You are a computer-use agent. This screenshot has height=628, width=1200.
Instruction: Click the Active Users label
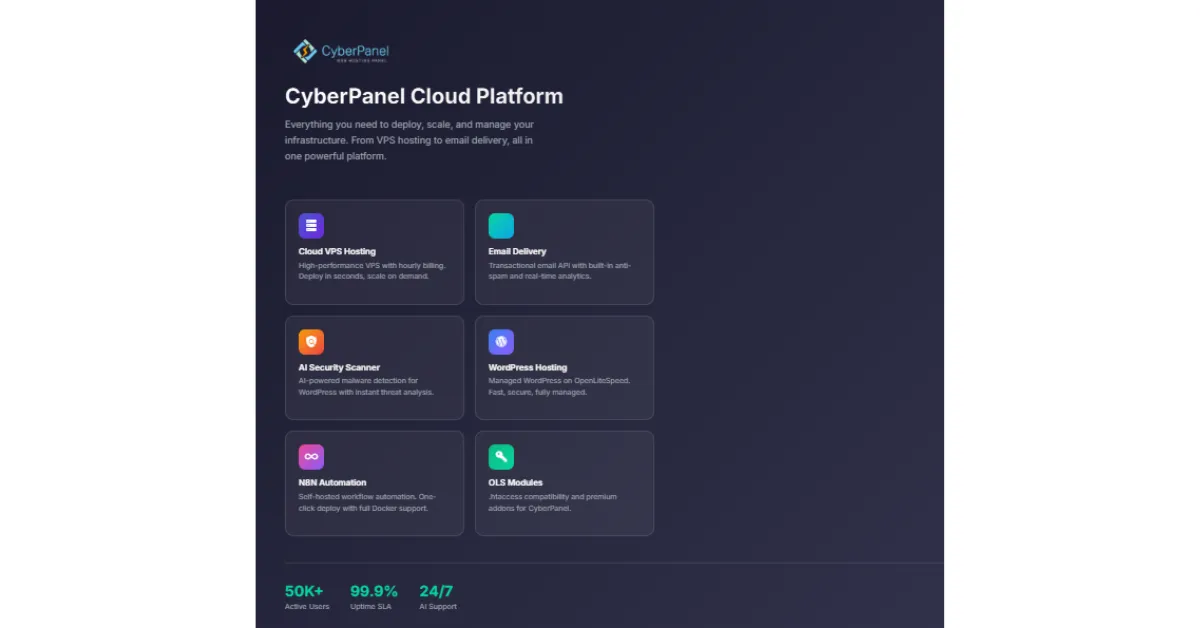click(307, 607)
